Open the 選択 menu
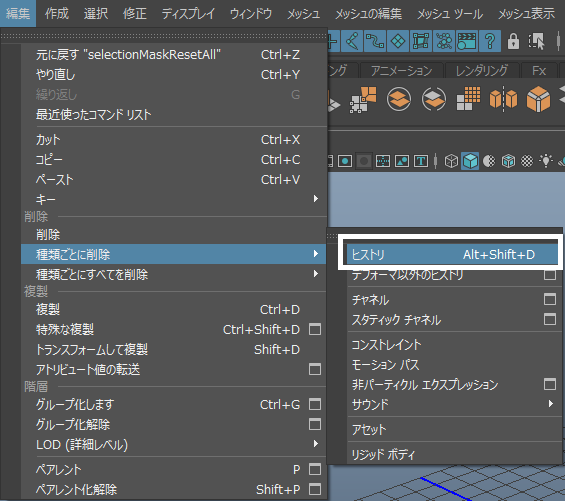This screenshot has height=501, width=565. (x=95, y=14)
